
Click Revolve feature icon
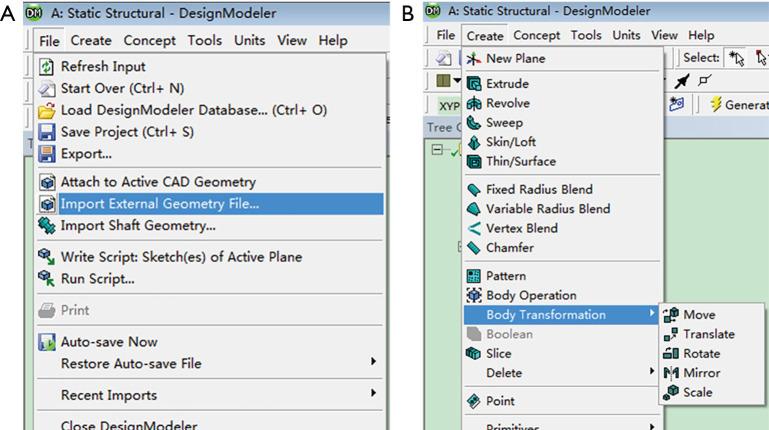tap(474, 103)
